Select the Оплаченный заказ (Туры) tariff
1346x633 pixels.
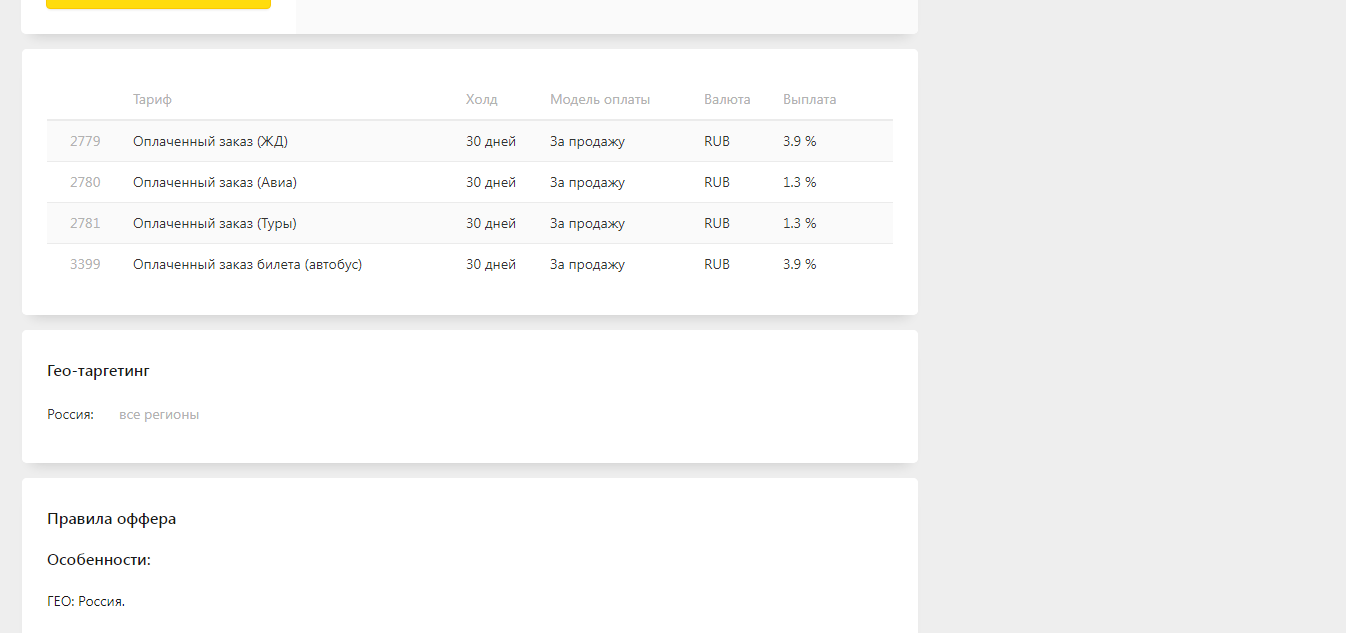point(214,224)
